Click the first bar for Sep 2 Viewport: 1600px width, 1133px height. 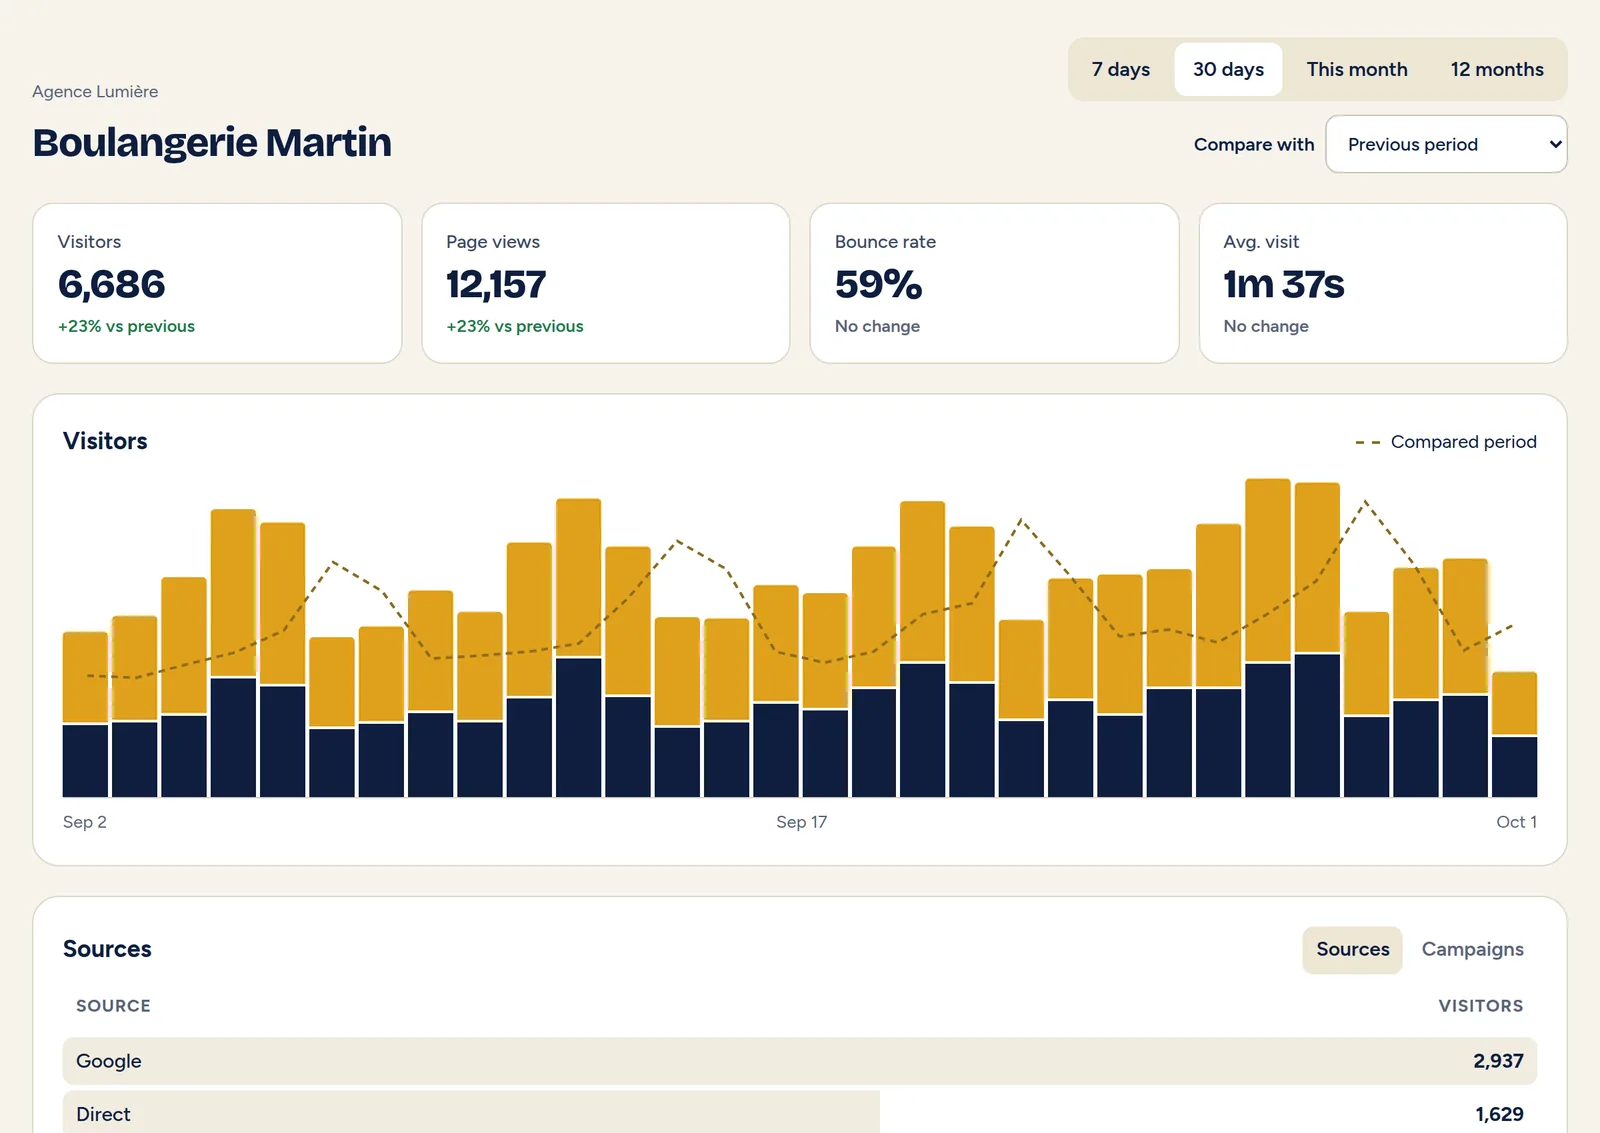point(85,715)
